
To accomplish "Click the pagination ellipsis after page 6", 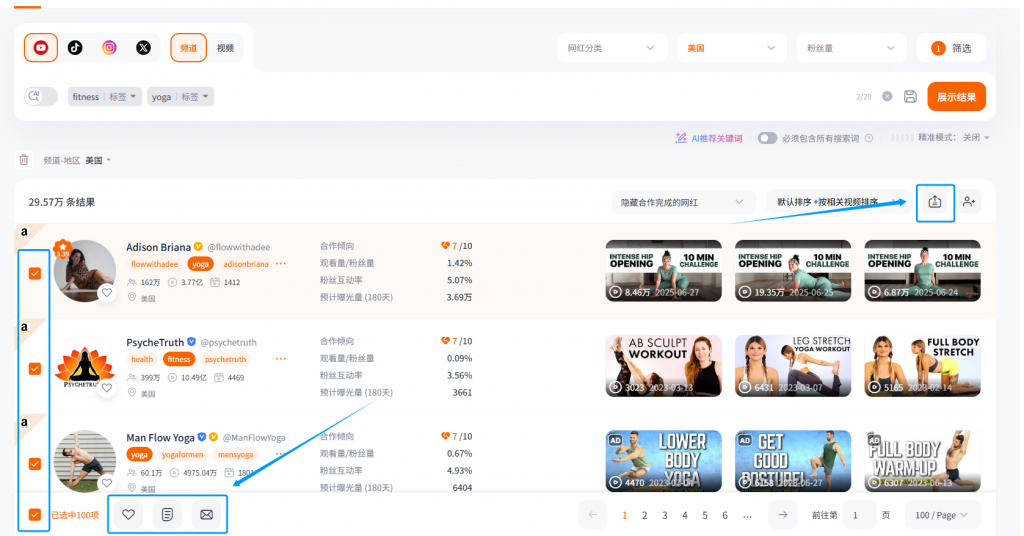I will [747, 515].
